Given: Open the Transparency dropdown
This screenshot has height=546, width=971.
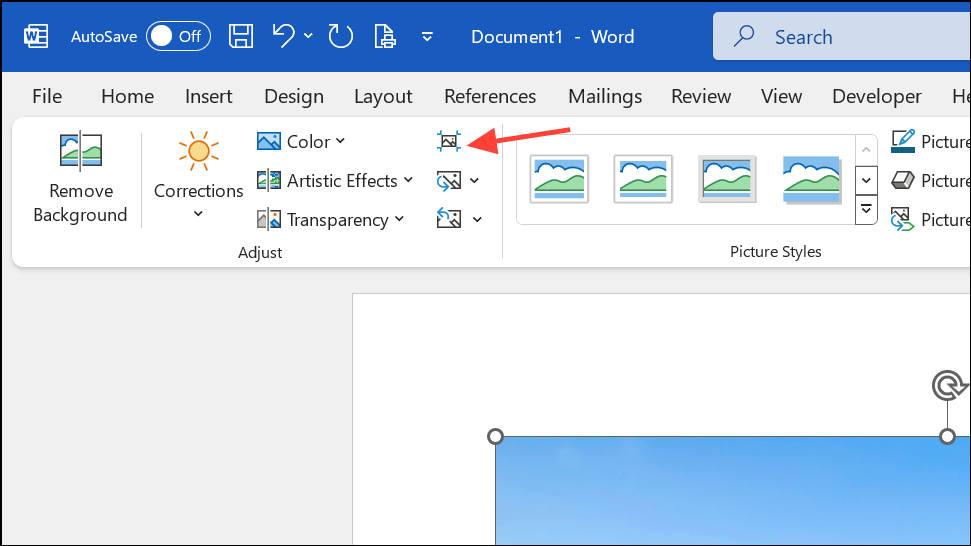Looking at the screenshot, I should coord(331,220).
